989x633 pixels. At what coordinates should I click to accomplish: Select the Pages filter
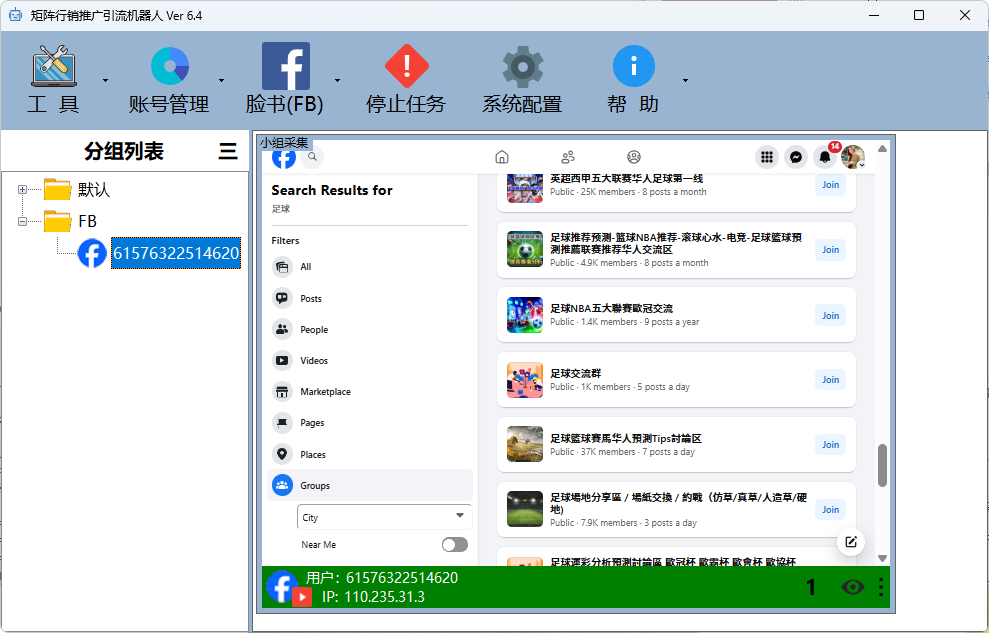click(370, 422)
